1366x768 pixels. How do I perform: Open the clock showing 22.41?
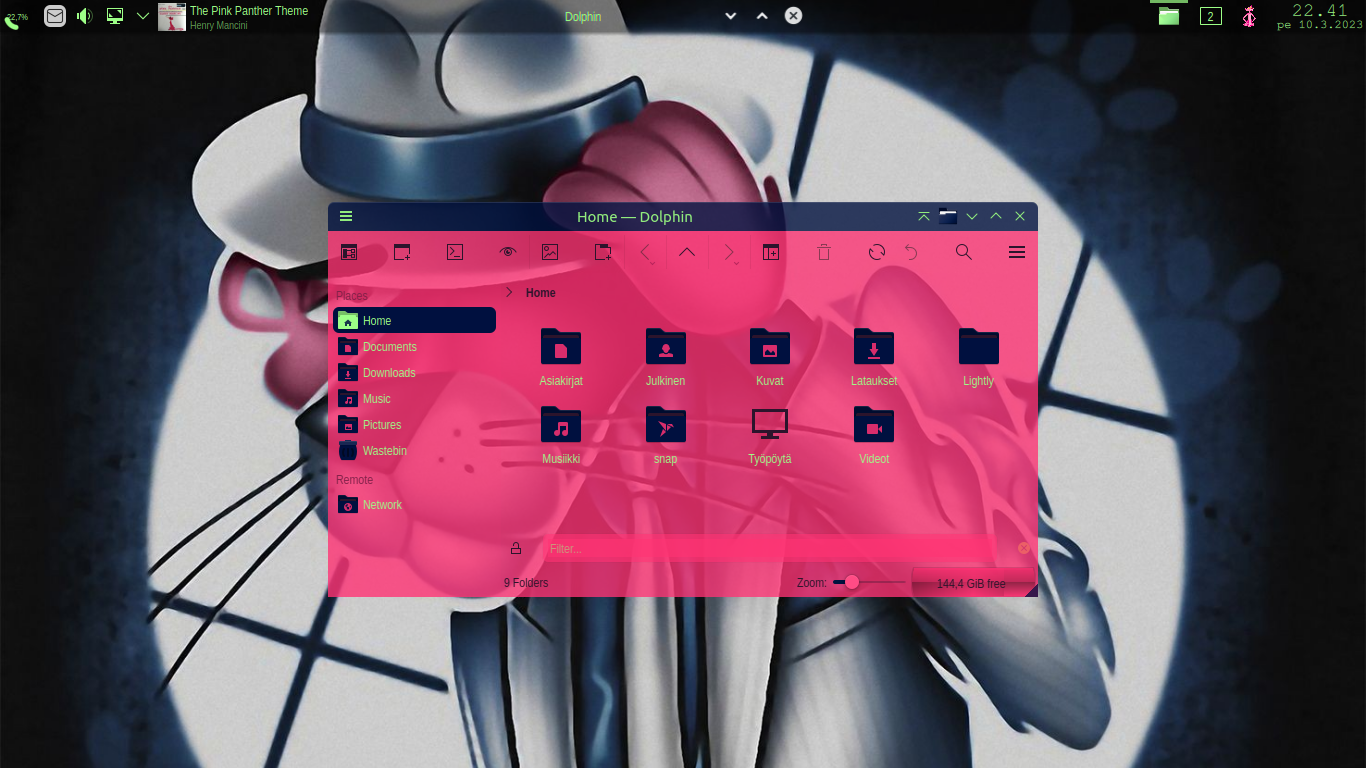coord(1320,17)
